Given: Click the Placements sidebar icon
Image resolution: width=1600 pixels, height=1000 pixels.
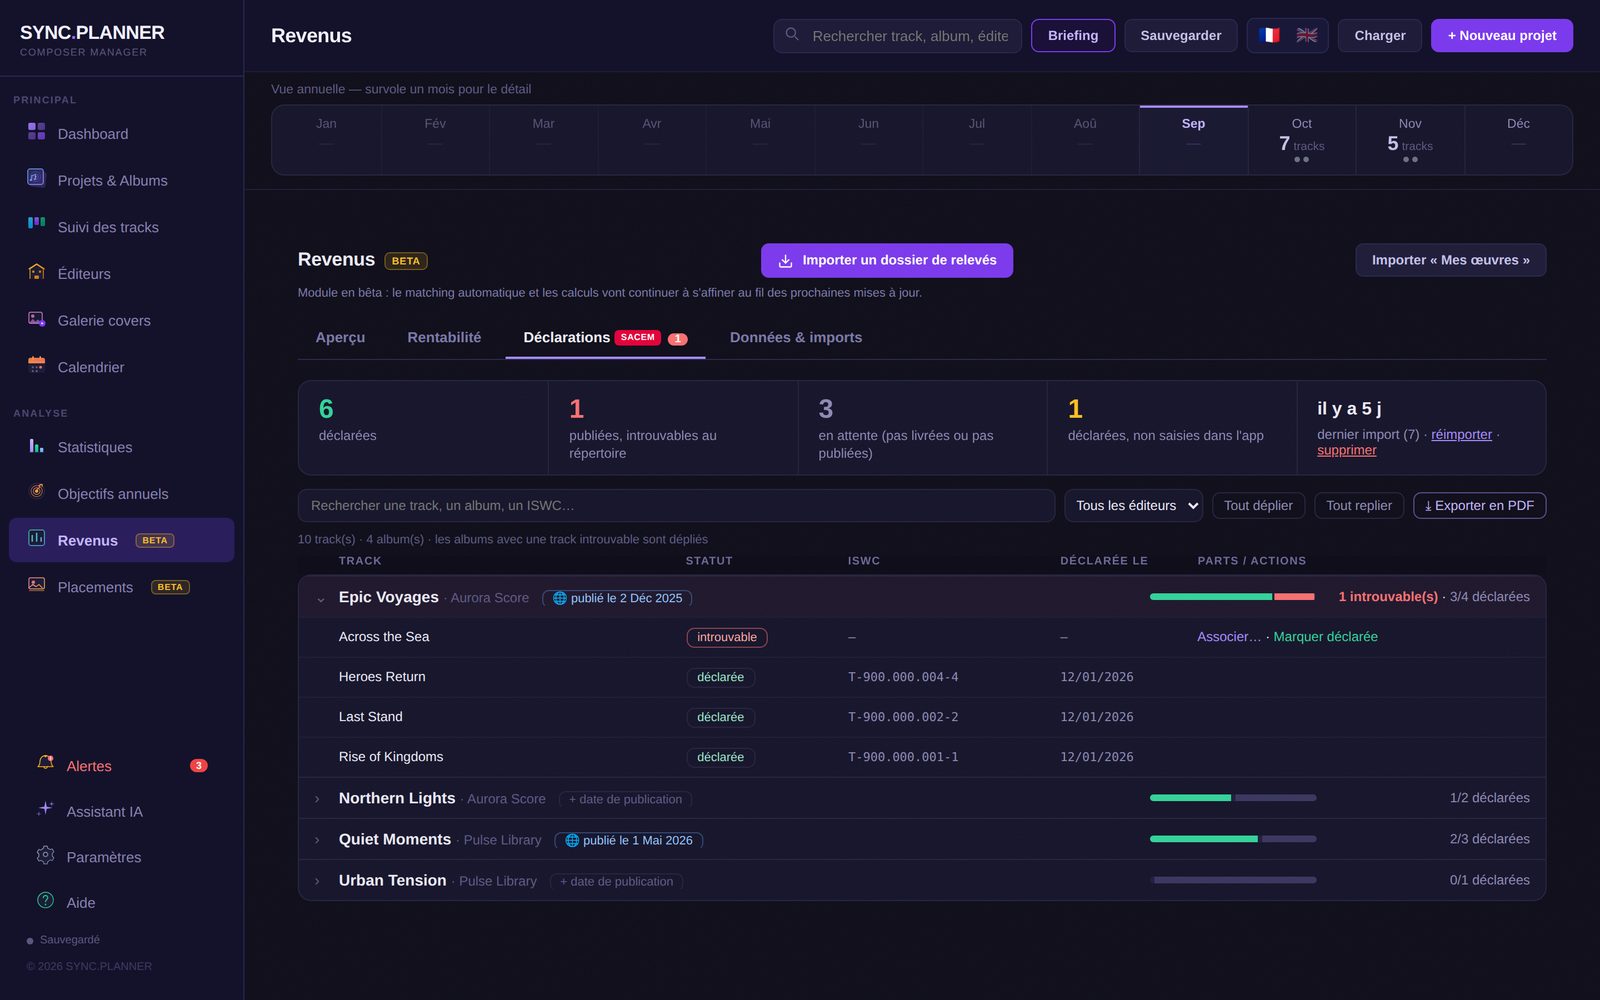Looking at the screenshot, I should coord(37,584).
